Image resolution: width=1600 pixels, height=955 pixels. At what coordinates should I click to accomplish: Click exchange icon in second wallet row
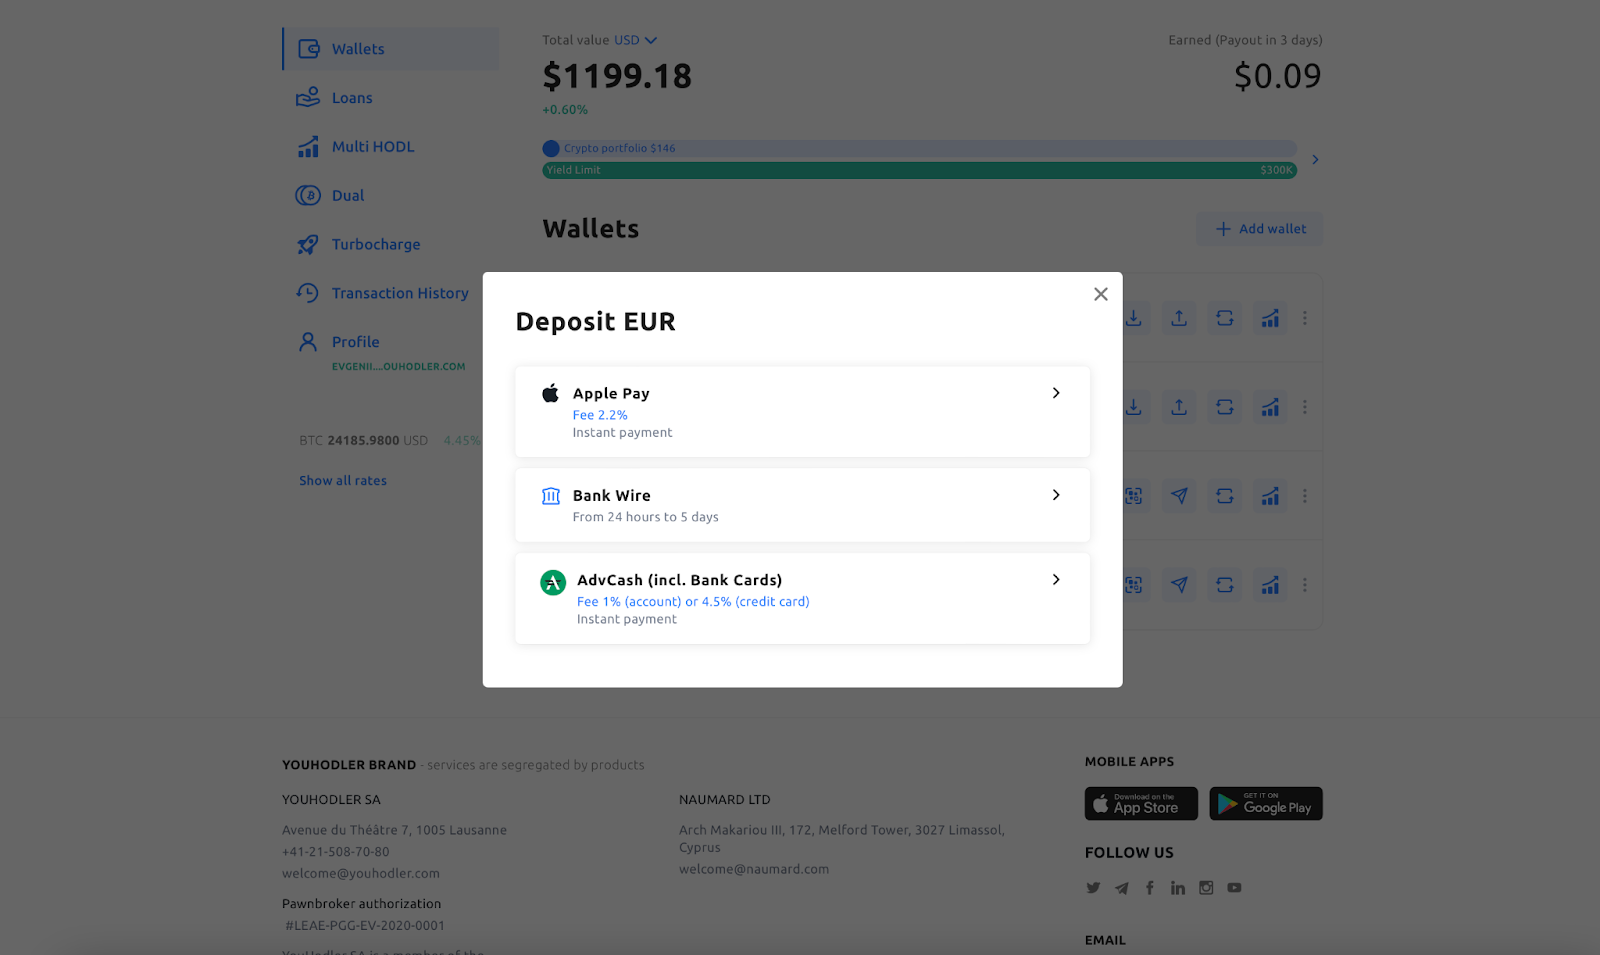1225,407
